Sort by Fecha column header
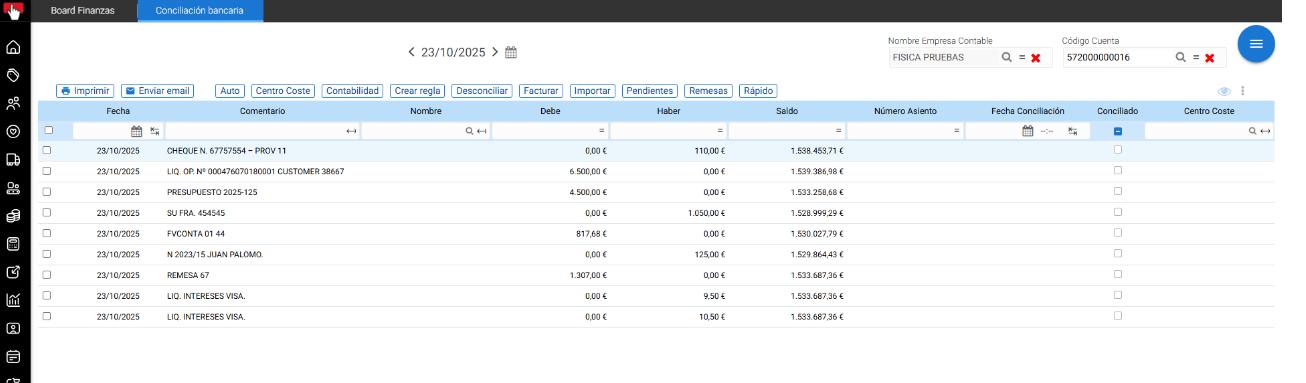This screenshot has width=1306, height=383. [118, 111]
